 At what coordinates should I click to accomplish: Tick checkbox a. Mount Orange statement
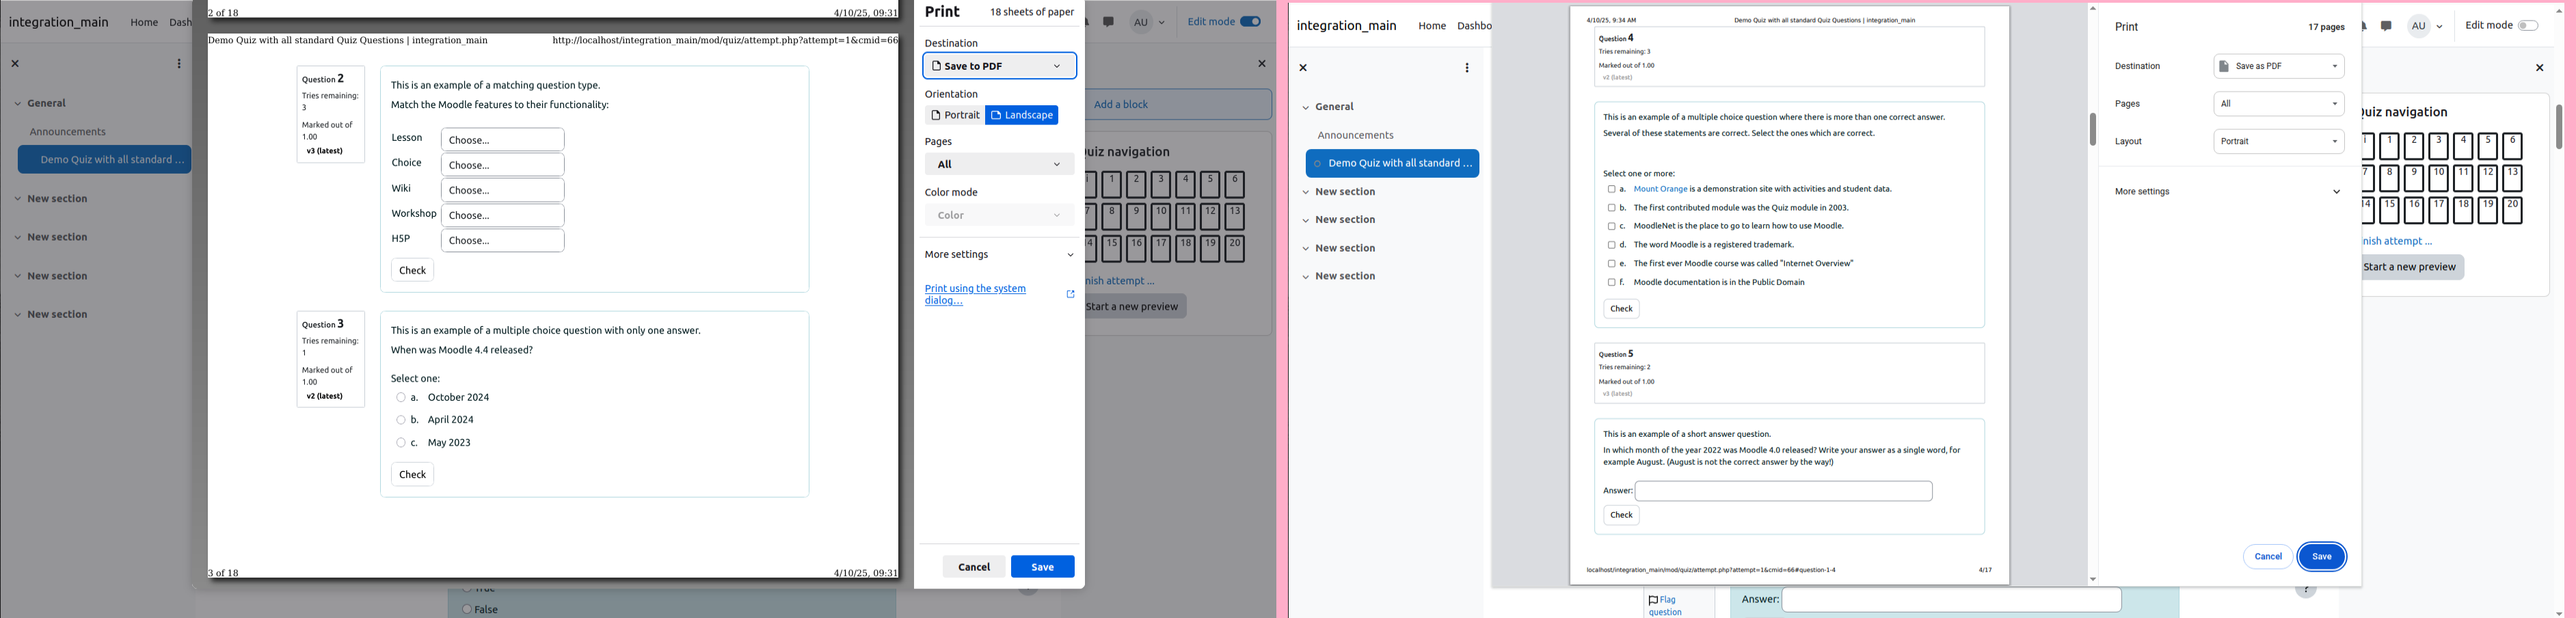pyautogui.click(x=1611, y=189)
